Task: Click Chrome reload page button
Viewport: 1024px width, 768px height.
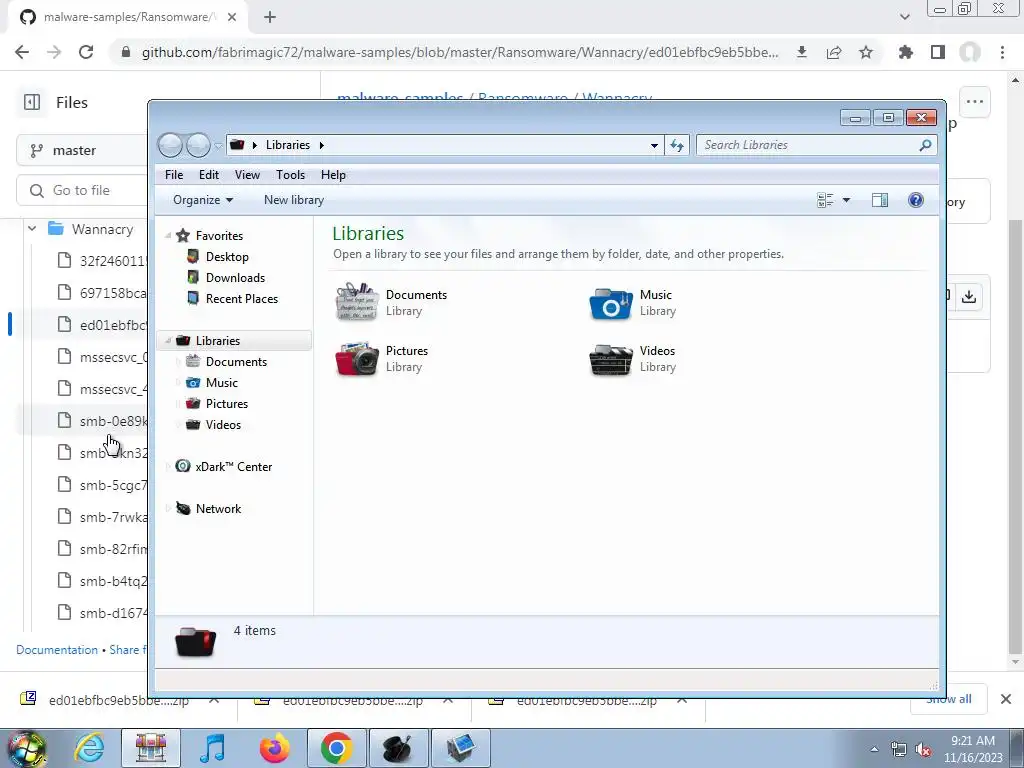Action: [x=86, y=52]
